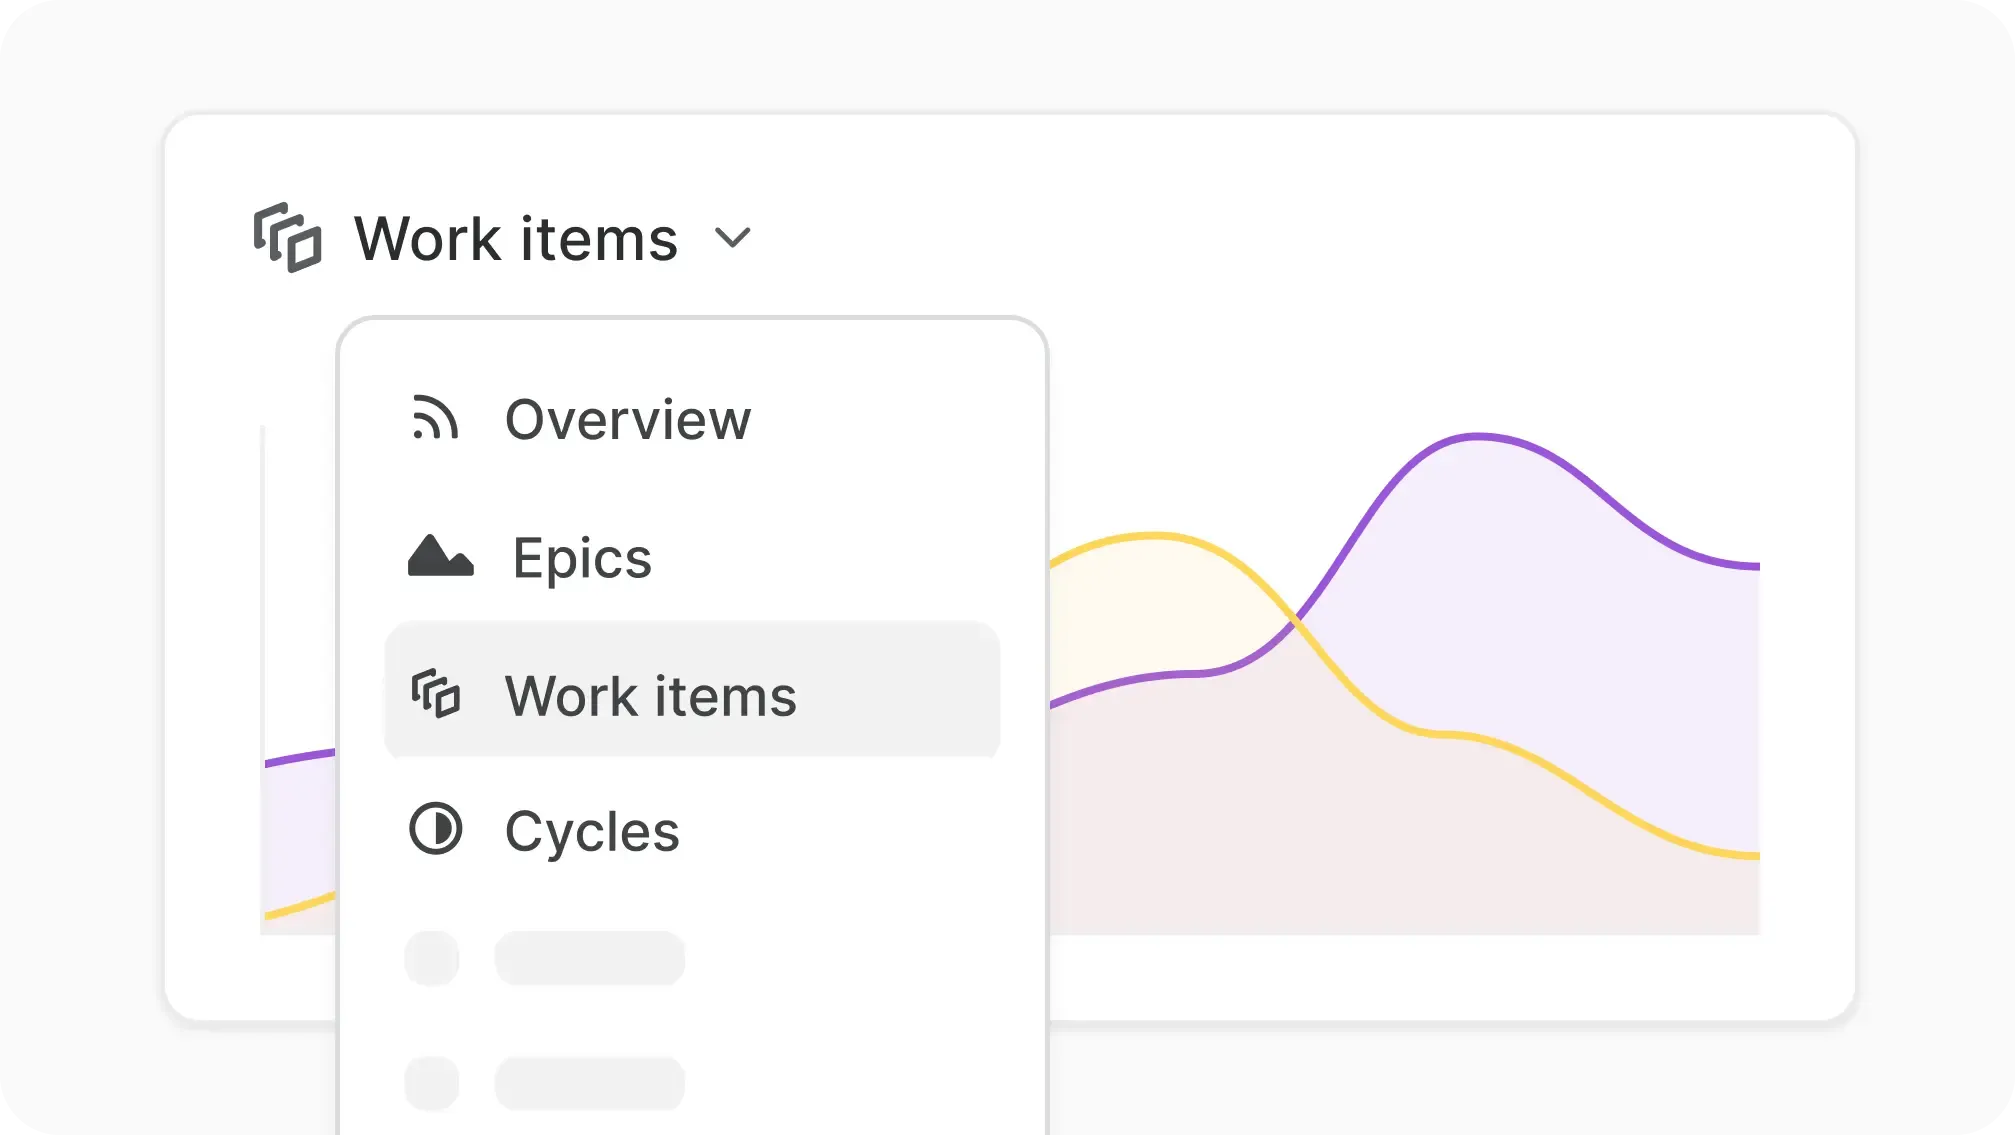Click the circular placeholder icon above the bottom row
2015x1135 pixels.
click(432, 957)
